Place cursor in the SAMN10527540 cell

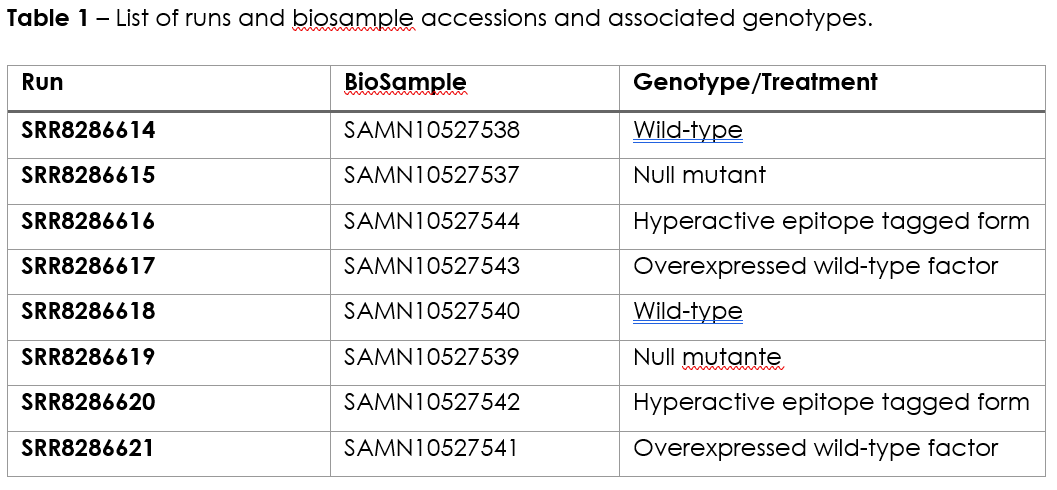[x=432, y=312]
